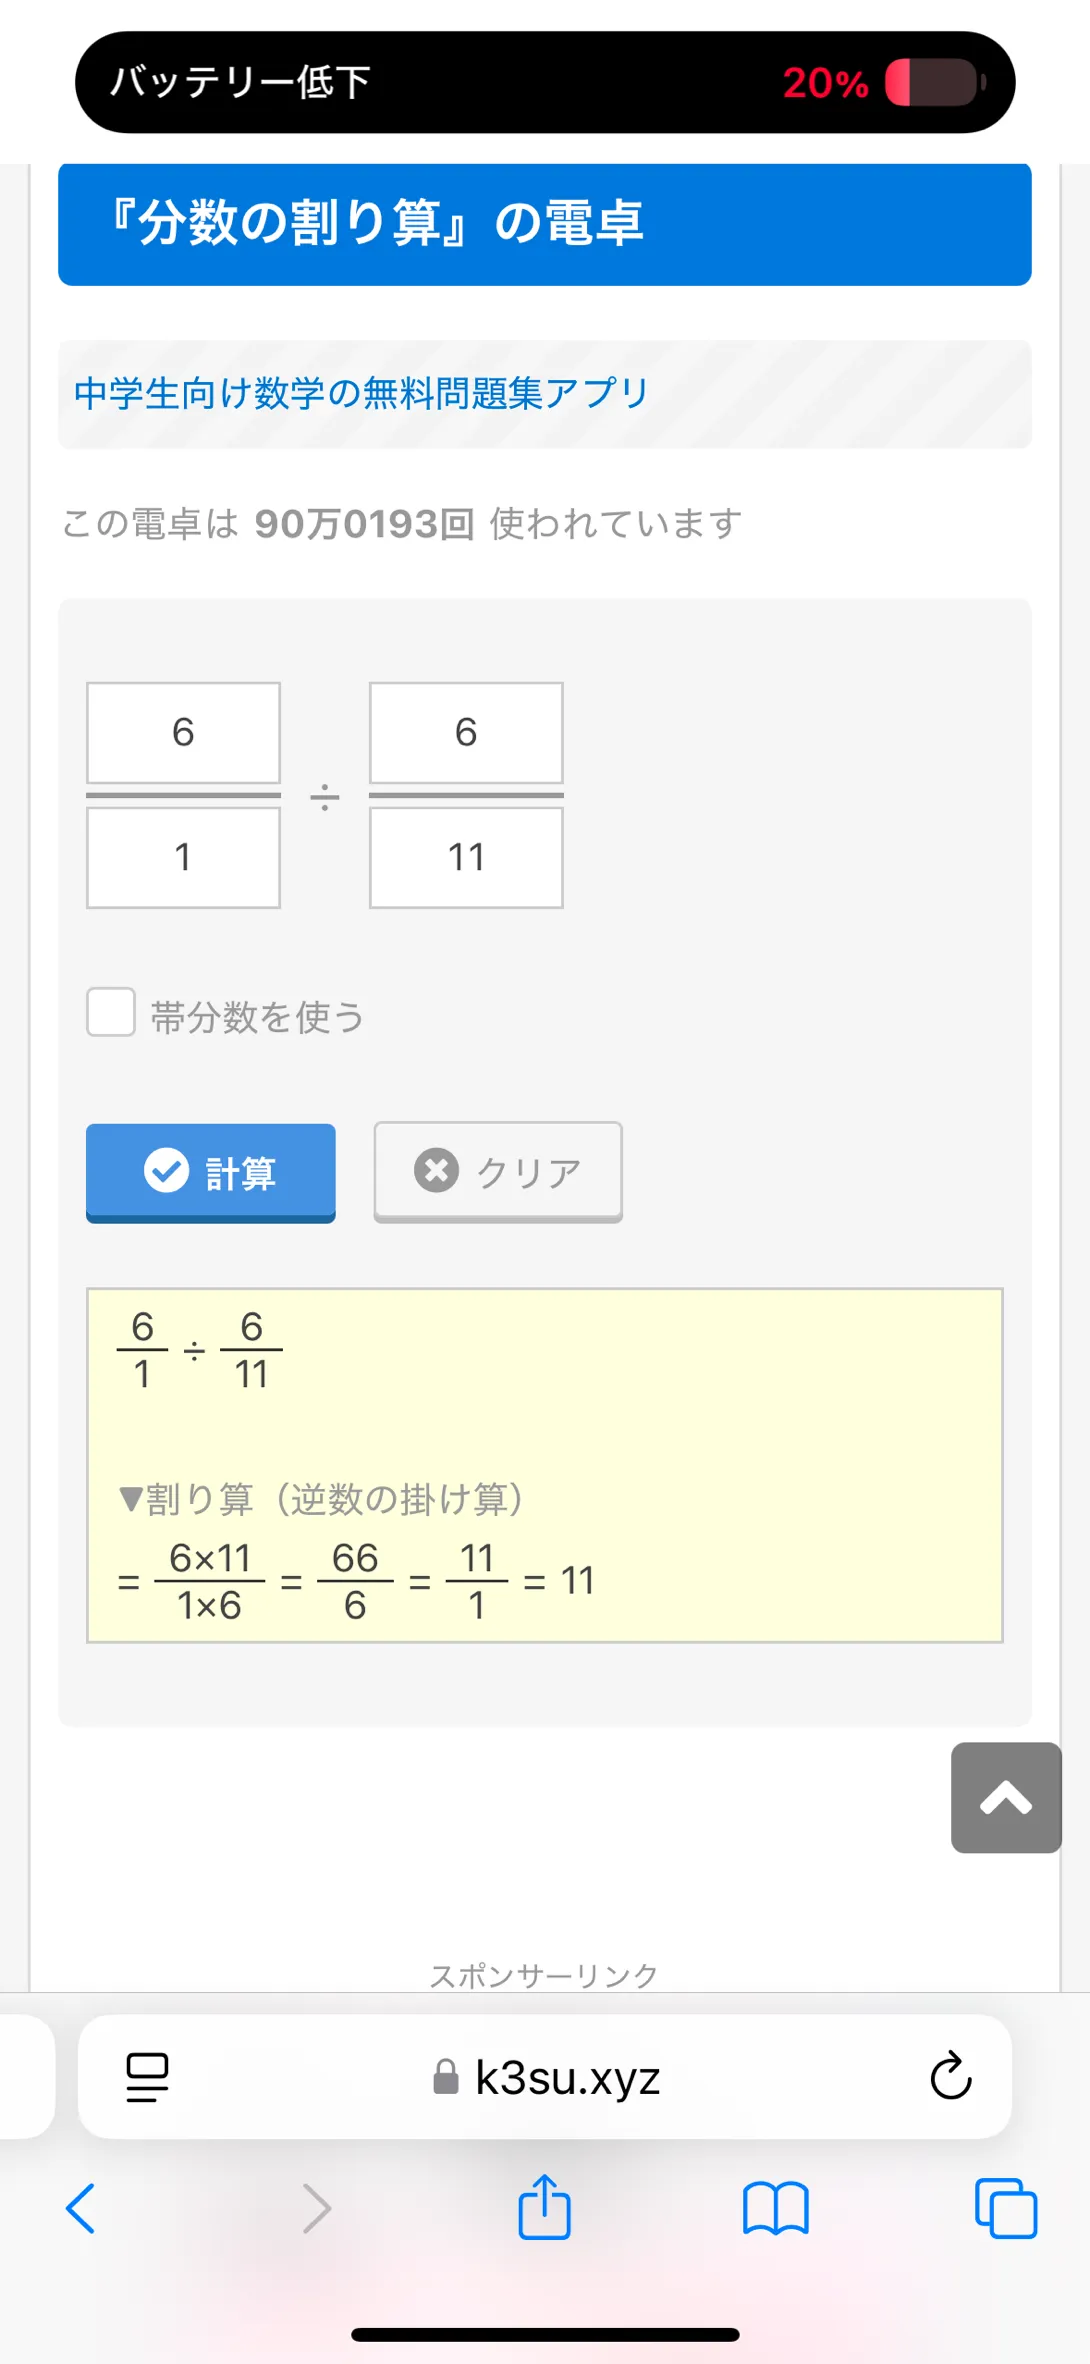Open the share sheet icon
1090x2364 pixels.
(544, 2205)
